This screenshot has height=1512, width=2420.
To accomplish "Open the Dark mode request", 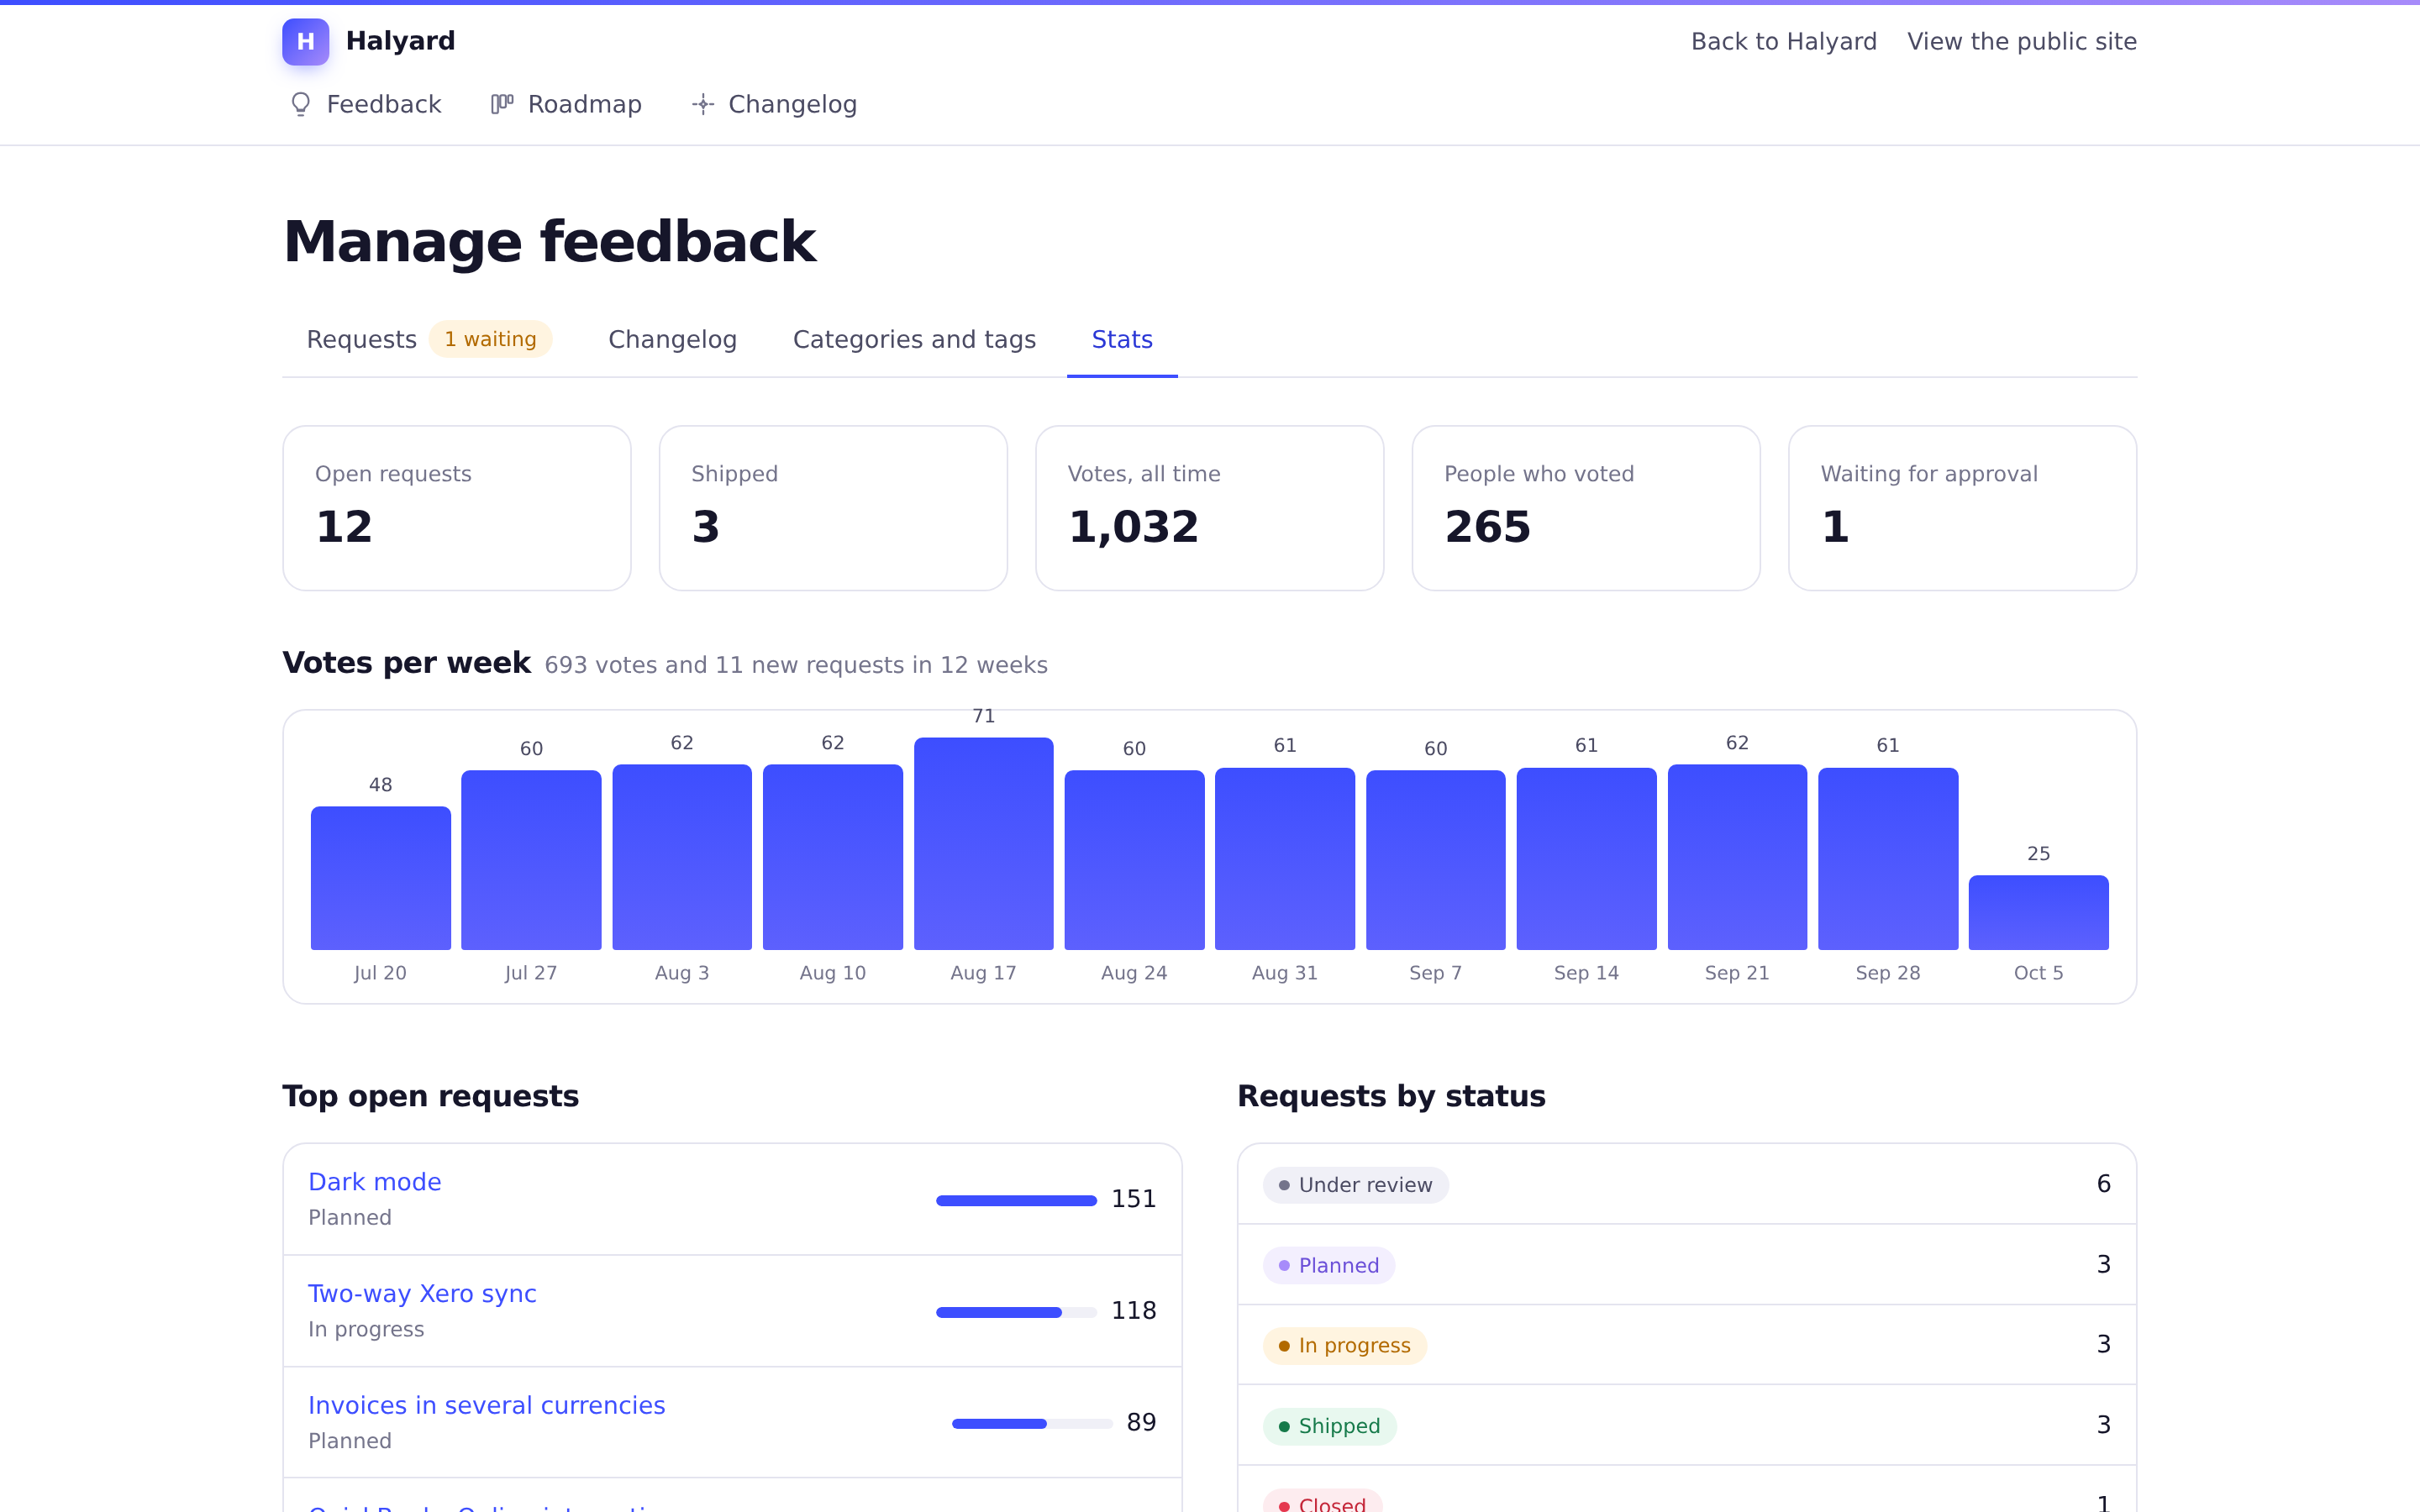I will pyautogui.click(x=375, y=1182).
